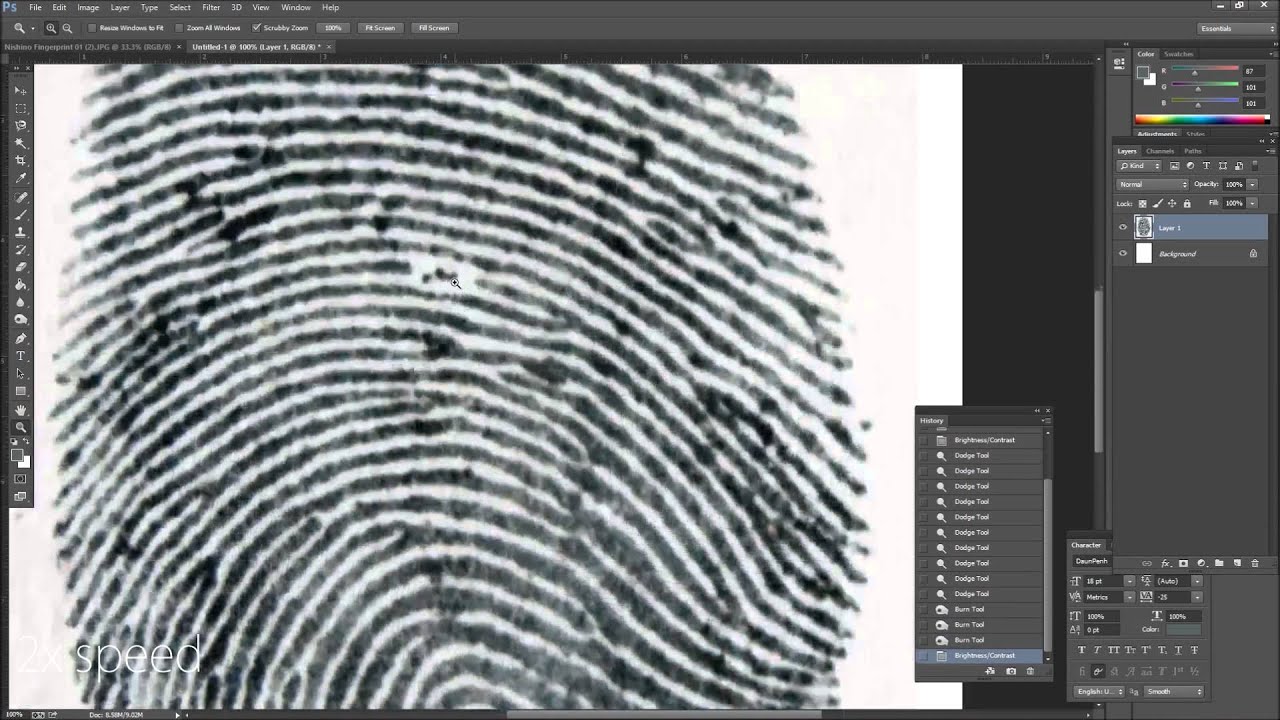
Task: Select the Magic Wand tool
Action: click(x=21, y=143)
